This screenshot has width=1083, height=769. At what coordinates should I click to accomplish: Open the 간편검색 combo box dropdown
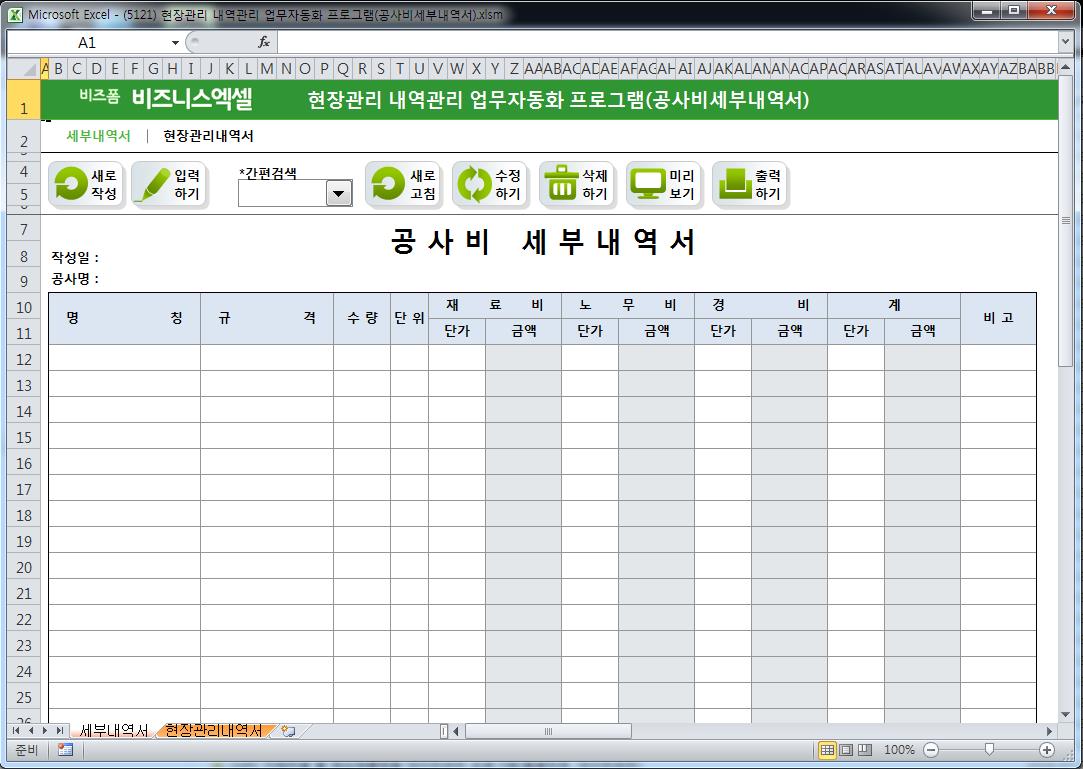click(340, 194)
